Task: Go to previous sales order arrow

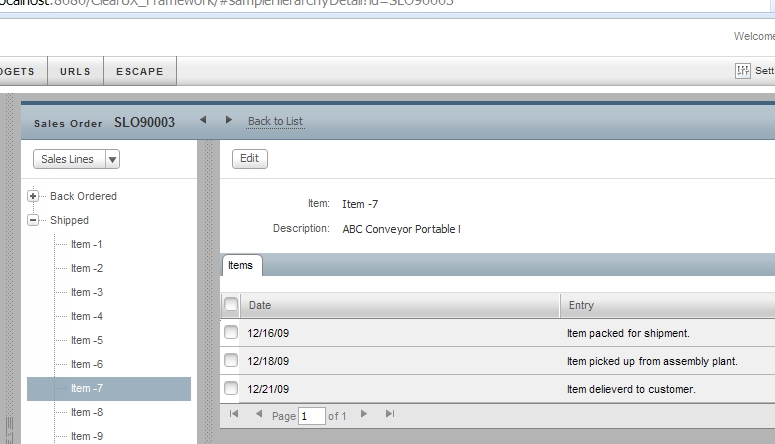Action: pyautogui.click(x=203, y=120)
